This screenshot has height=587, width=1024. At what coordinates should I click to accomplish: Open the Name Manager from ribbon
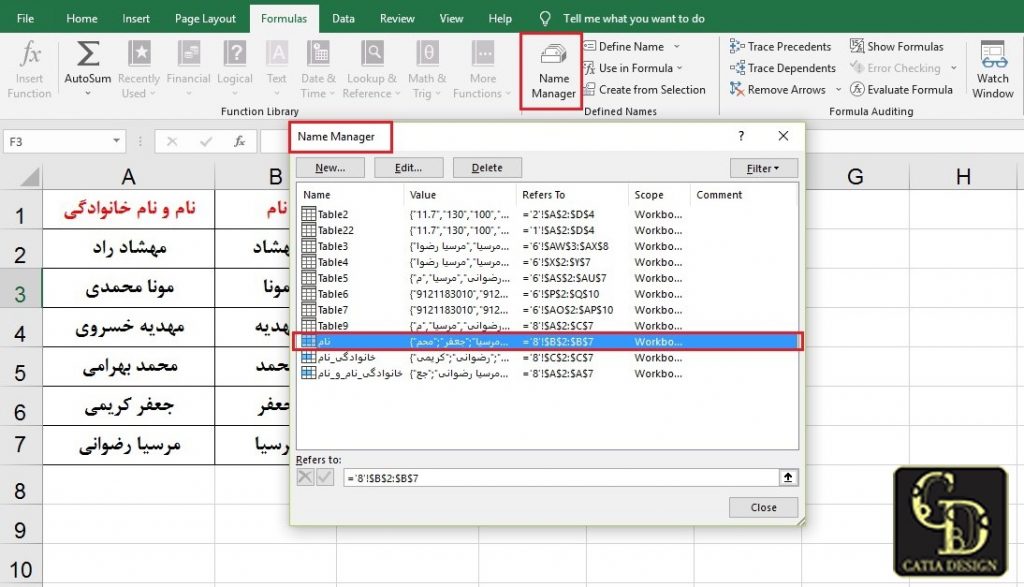click(x=552, y=71)
